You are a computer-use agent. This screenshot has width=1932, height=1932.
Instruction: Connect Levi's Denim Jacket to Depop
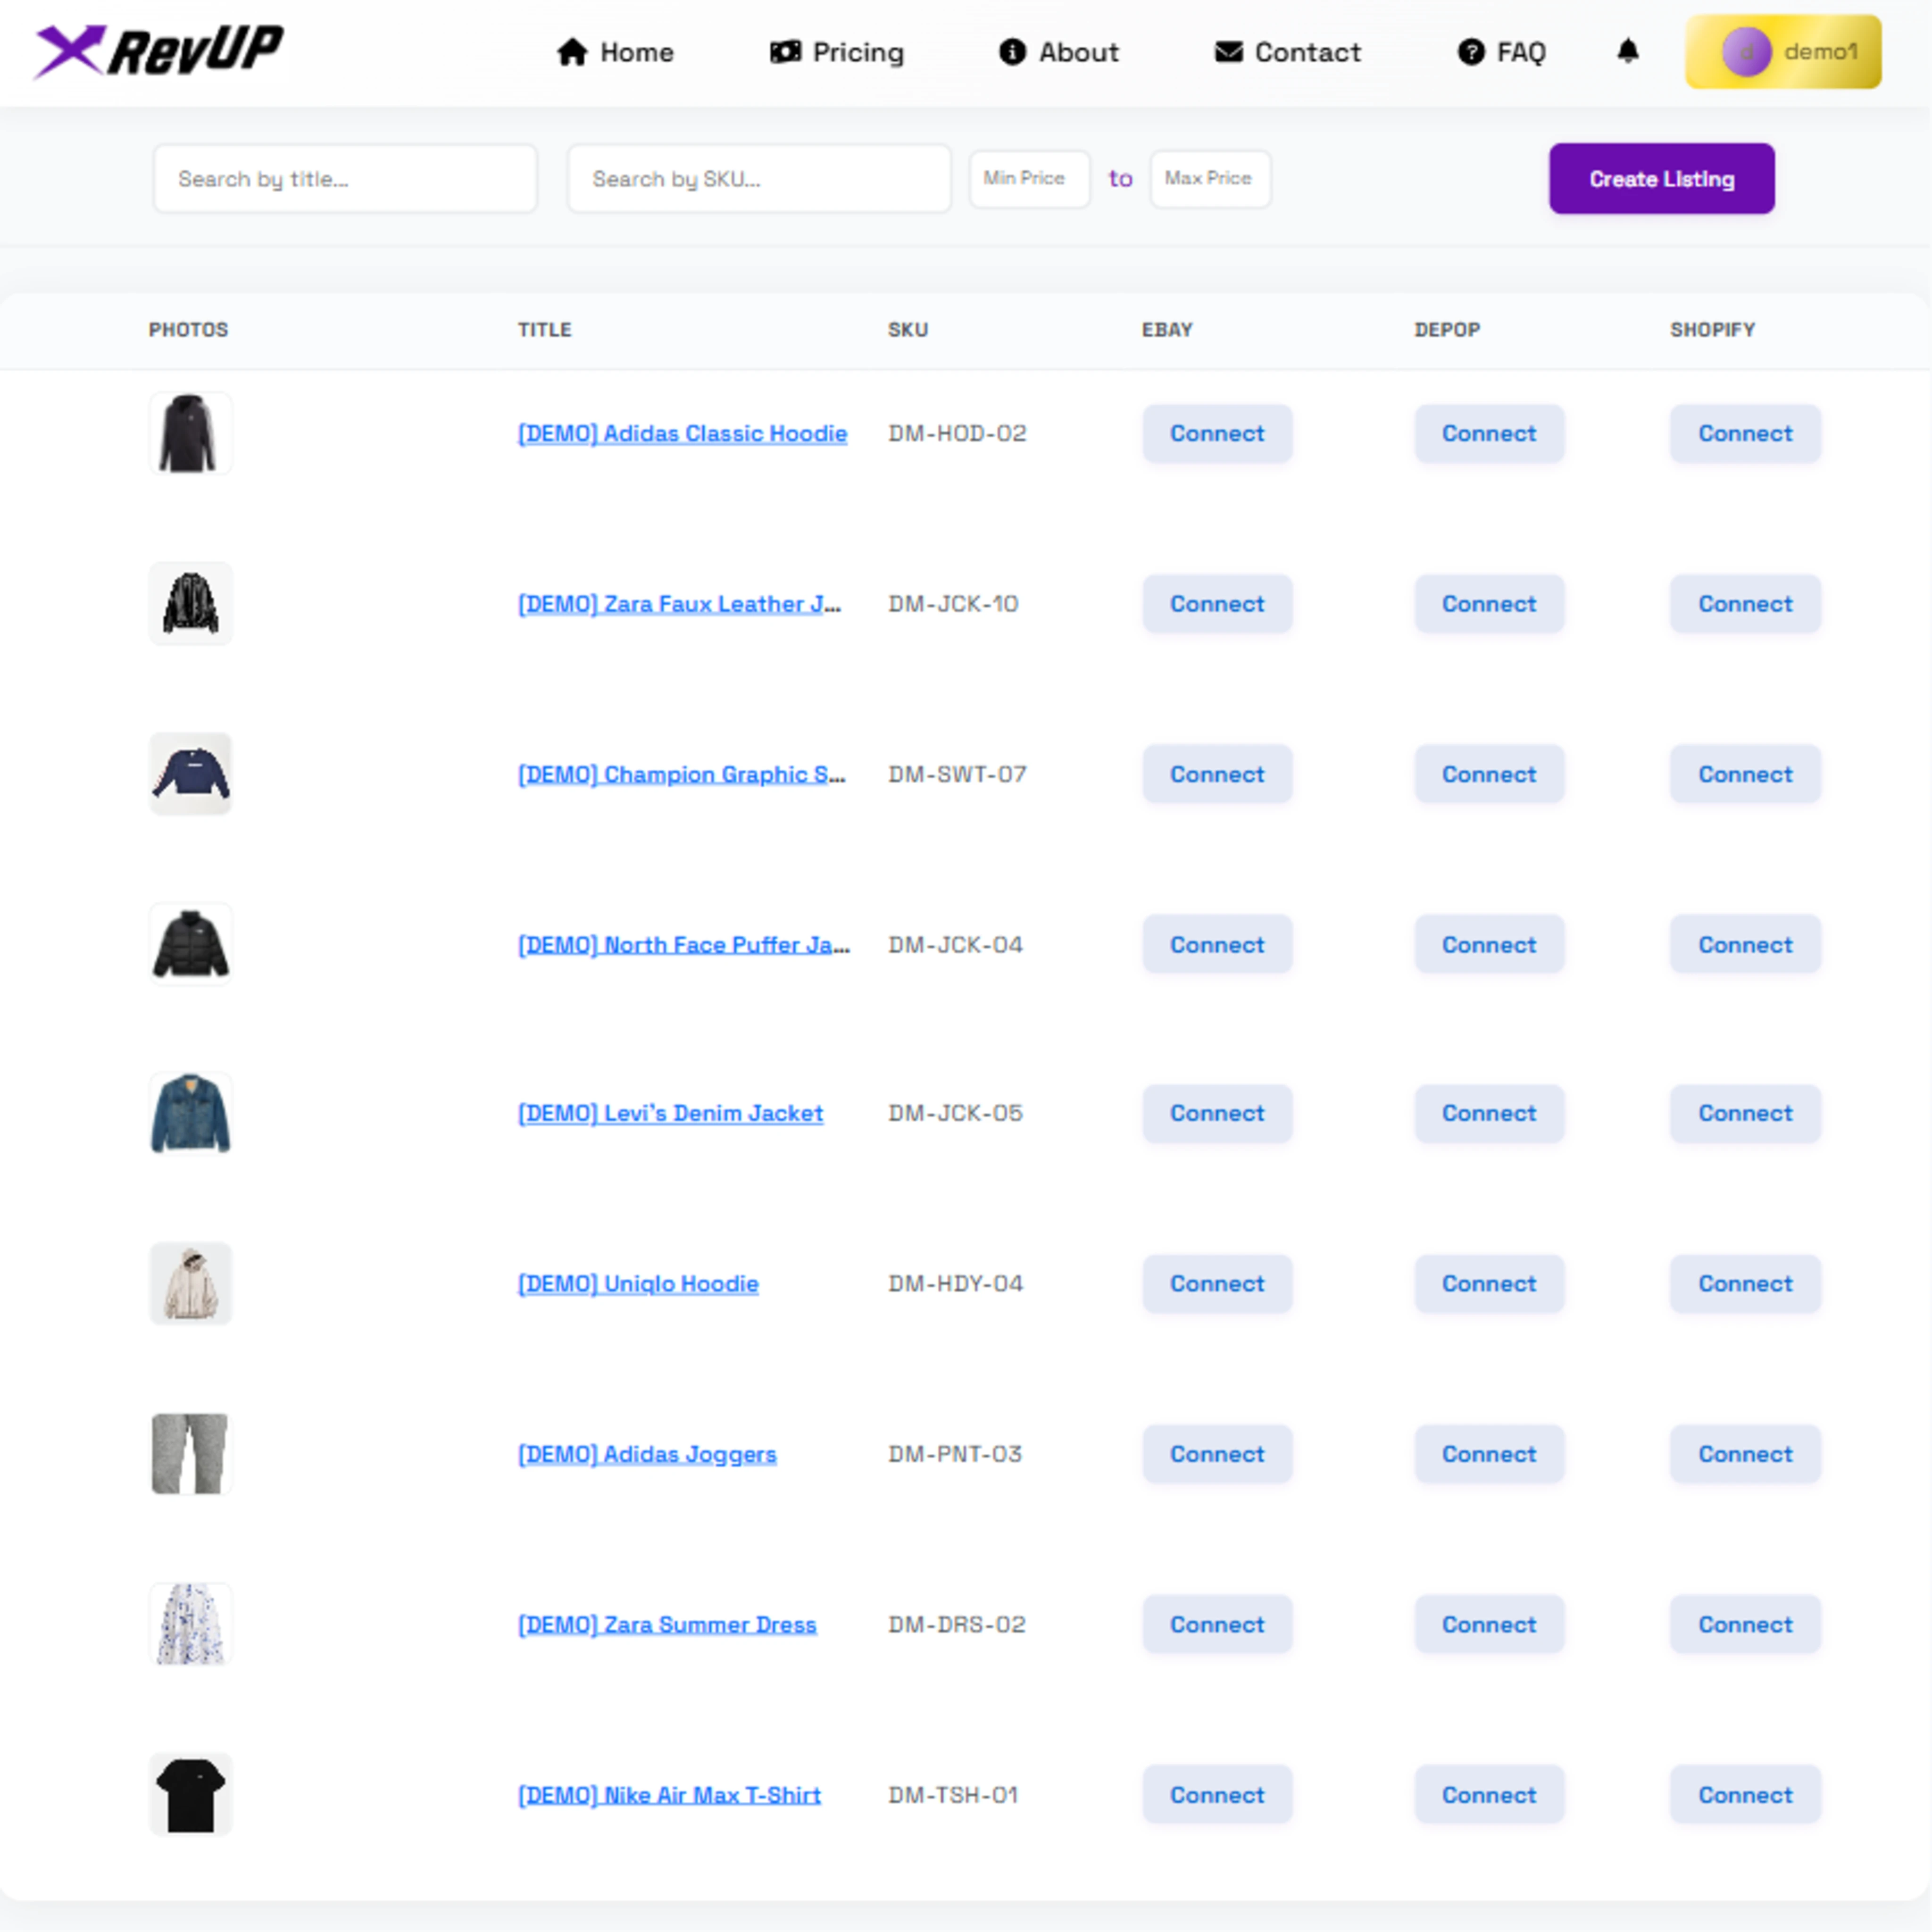(x=1489, y=1113)
